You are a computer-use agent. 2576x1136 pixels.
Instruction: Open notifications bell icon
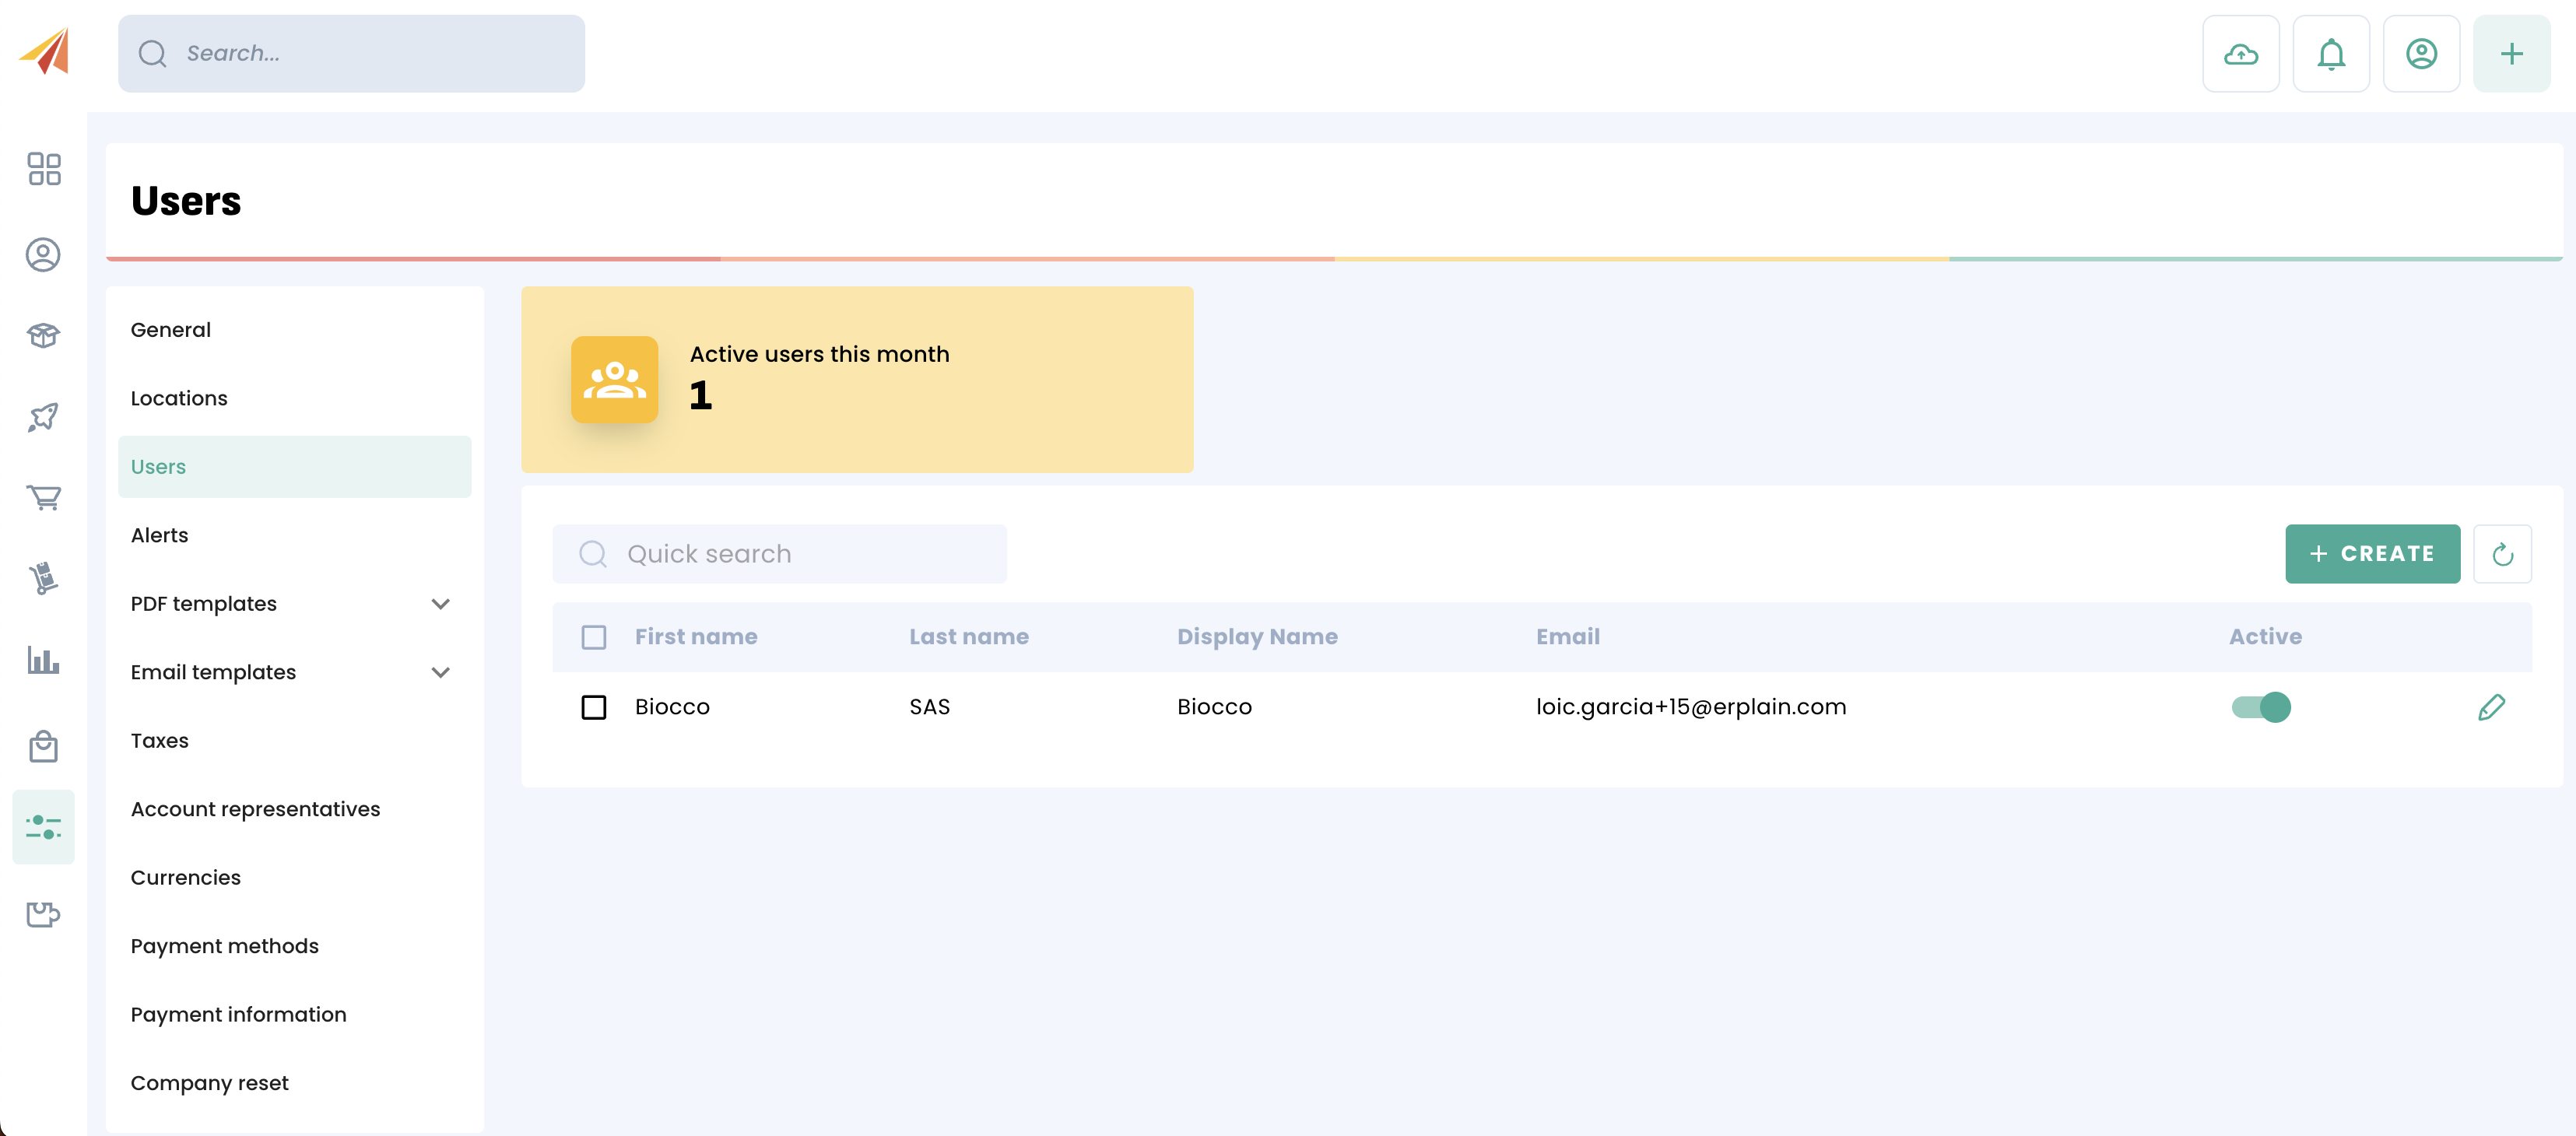2330,54
